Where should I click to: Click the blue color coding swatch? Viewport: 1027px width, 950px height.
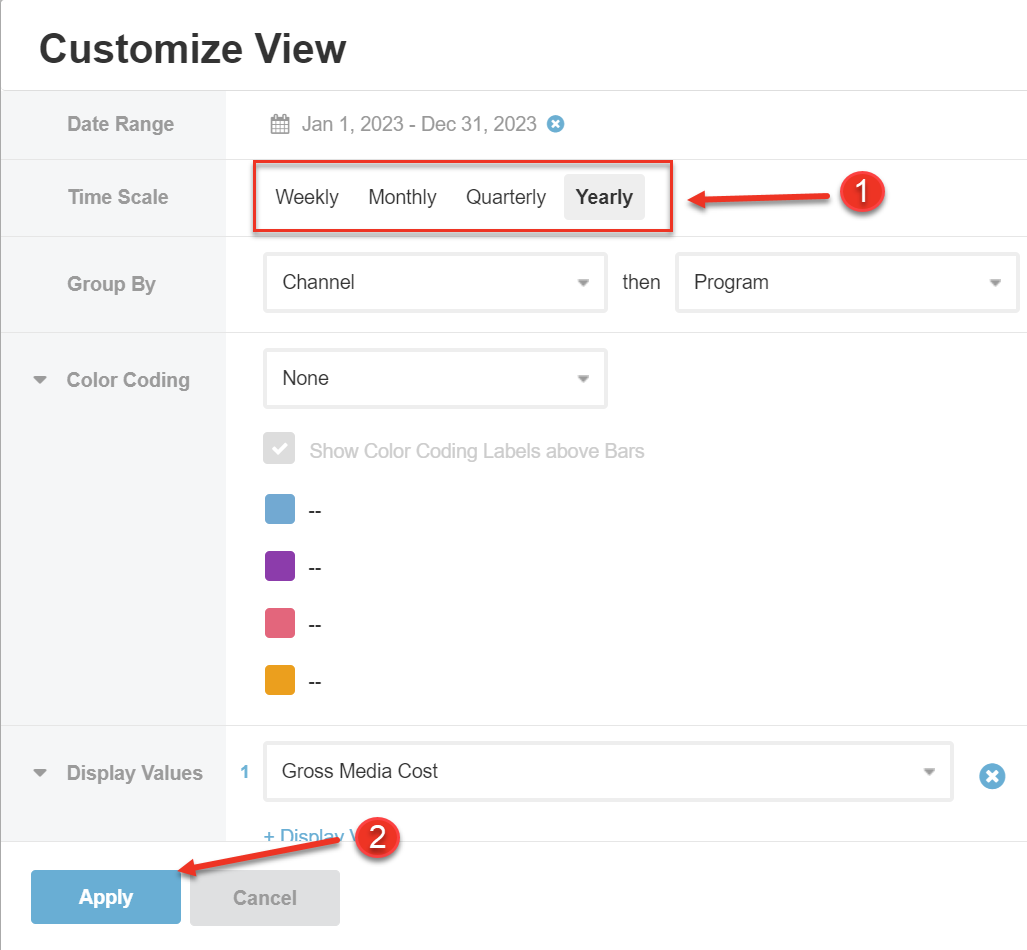click(x=280, y=509)
